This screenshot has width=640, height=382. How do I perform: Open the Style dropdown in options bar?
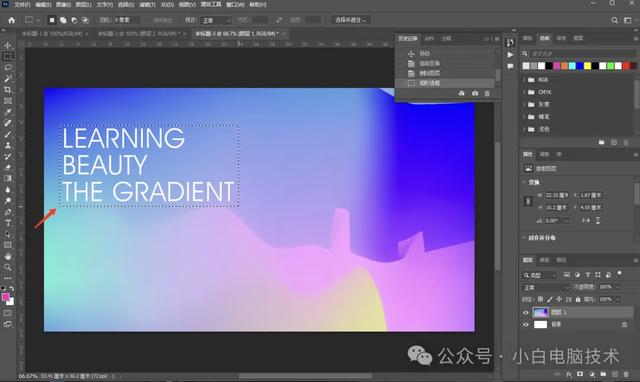216,20
